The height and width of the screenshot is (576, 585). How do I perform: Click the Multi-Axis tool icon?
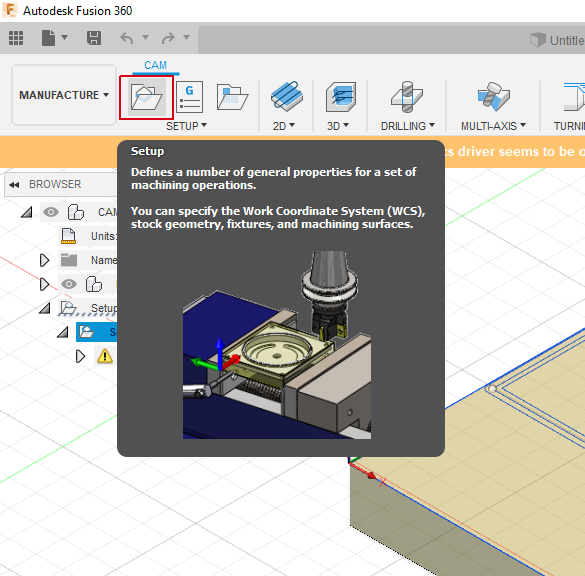[493, 96]
